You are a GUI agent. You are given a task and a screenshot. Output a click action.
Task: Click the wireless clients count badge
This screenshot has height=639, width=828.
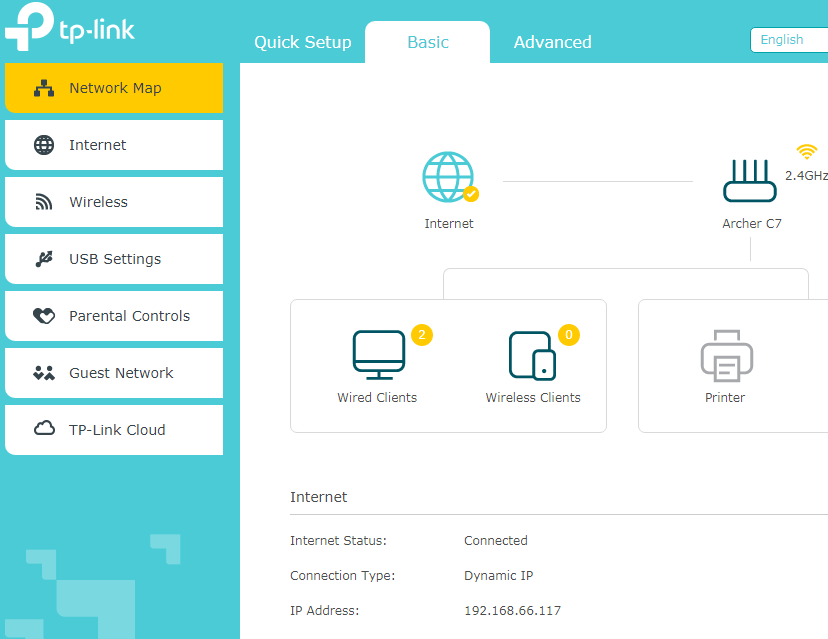(x=569, y=335)
